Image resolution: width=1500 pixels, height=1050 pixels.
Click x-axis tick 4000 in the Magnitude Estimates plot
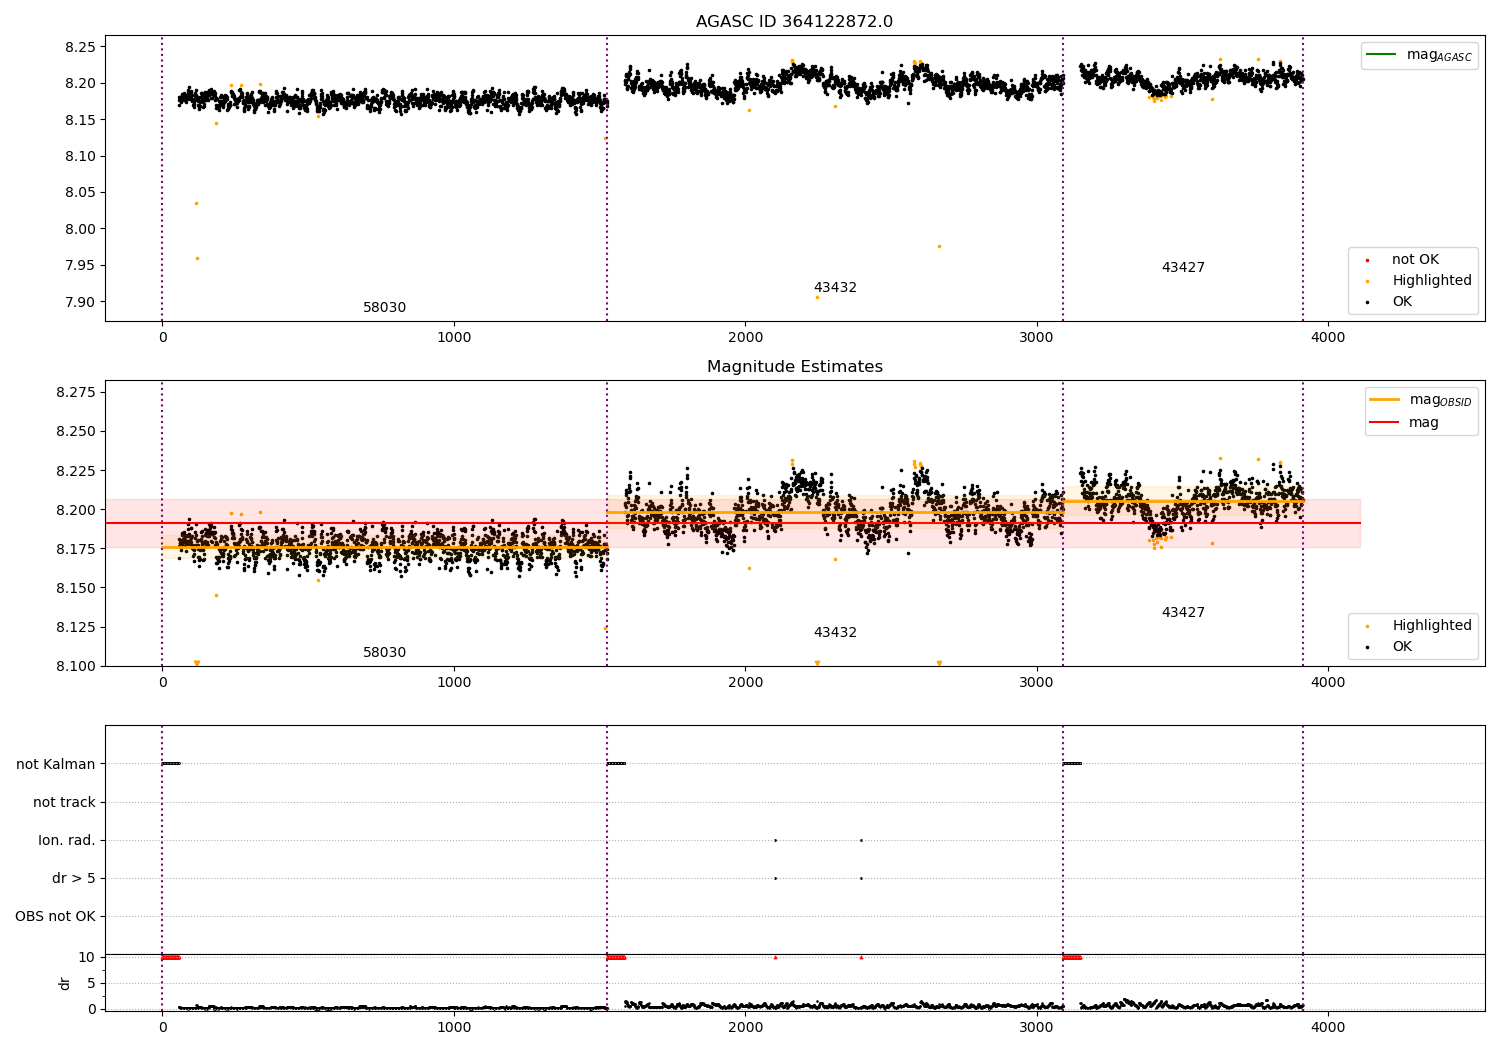pos(1328,683)
